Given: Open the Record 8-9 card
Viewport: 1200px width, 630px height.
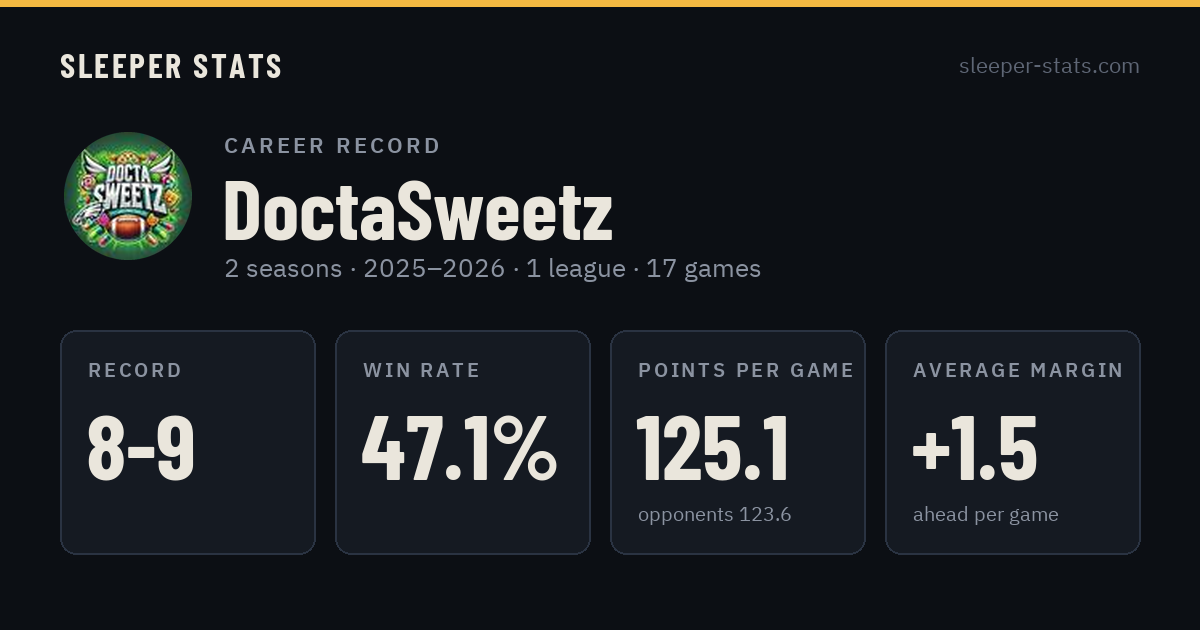Looking at the screenshot, I should 188,442.
